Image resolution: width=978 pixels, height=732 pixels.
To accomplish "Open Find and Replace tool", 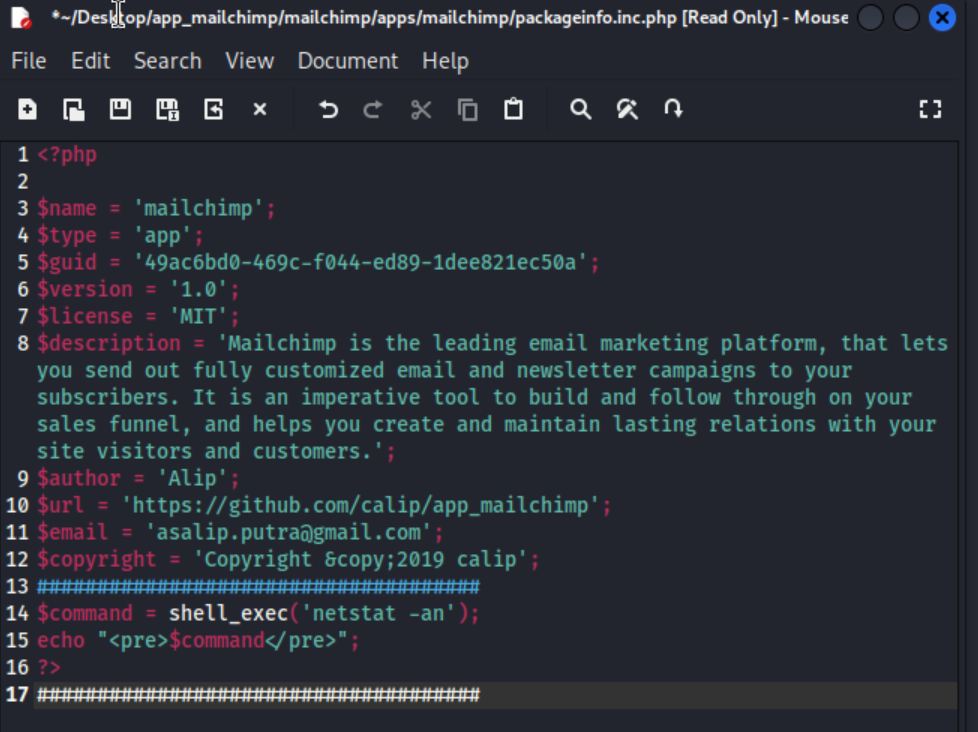I will coord(627,110).
